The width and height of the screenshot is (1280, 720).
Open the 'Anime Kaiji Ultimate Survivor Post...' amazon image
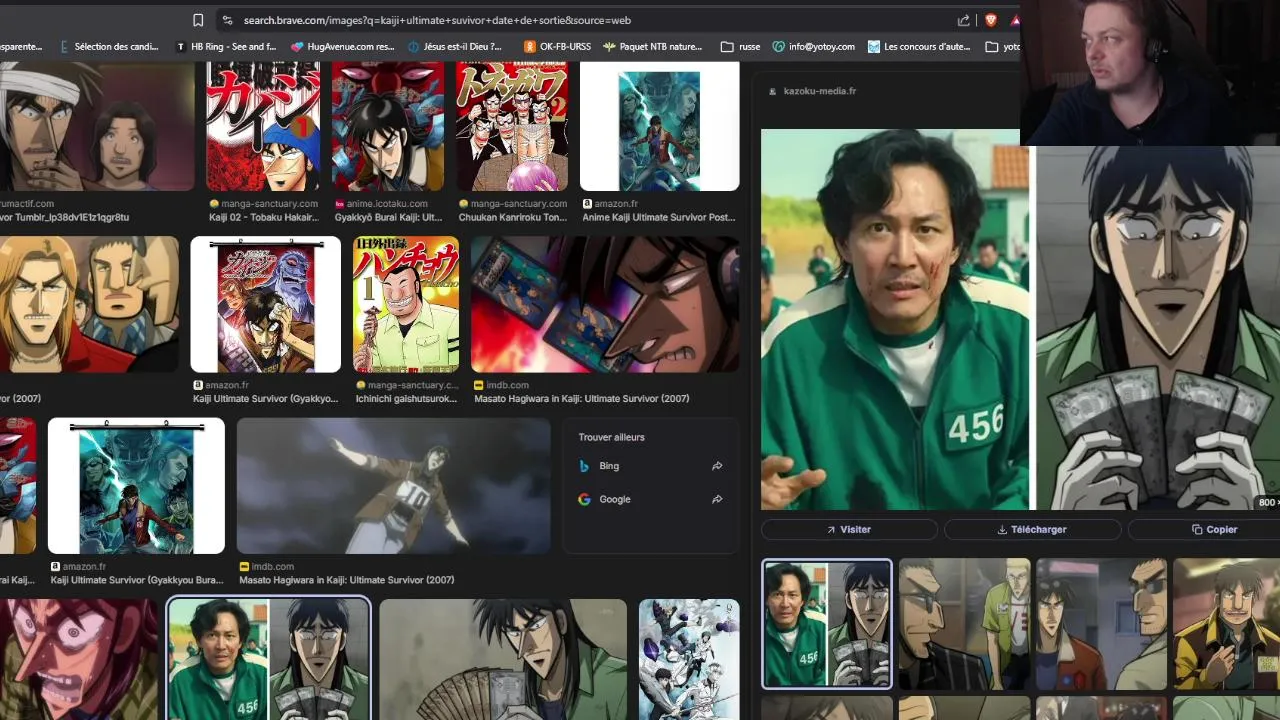tap(660, 126)
